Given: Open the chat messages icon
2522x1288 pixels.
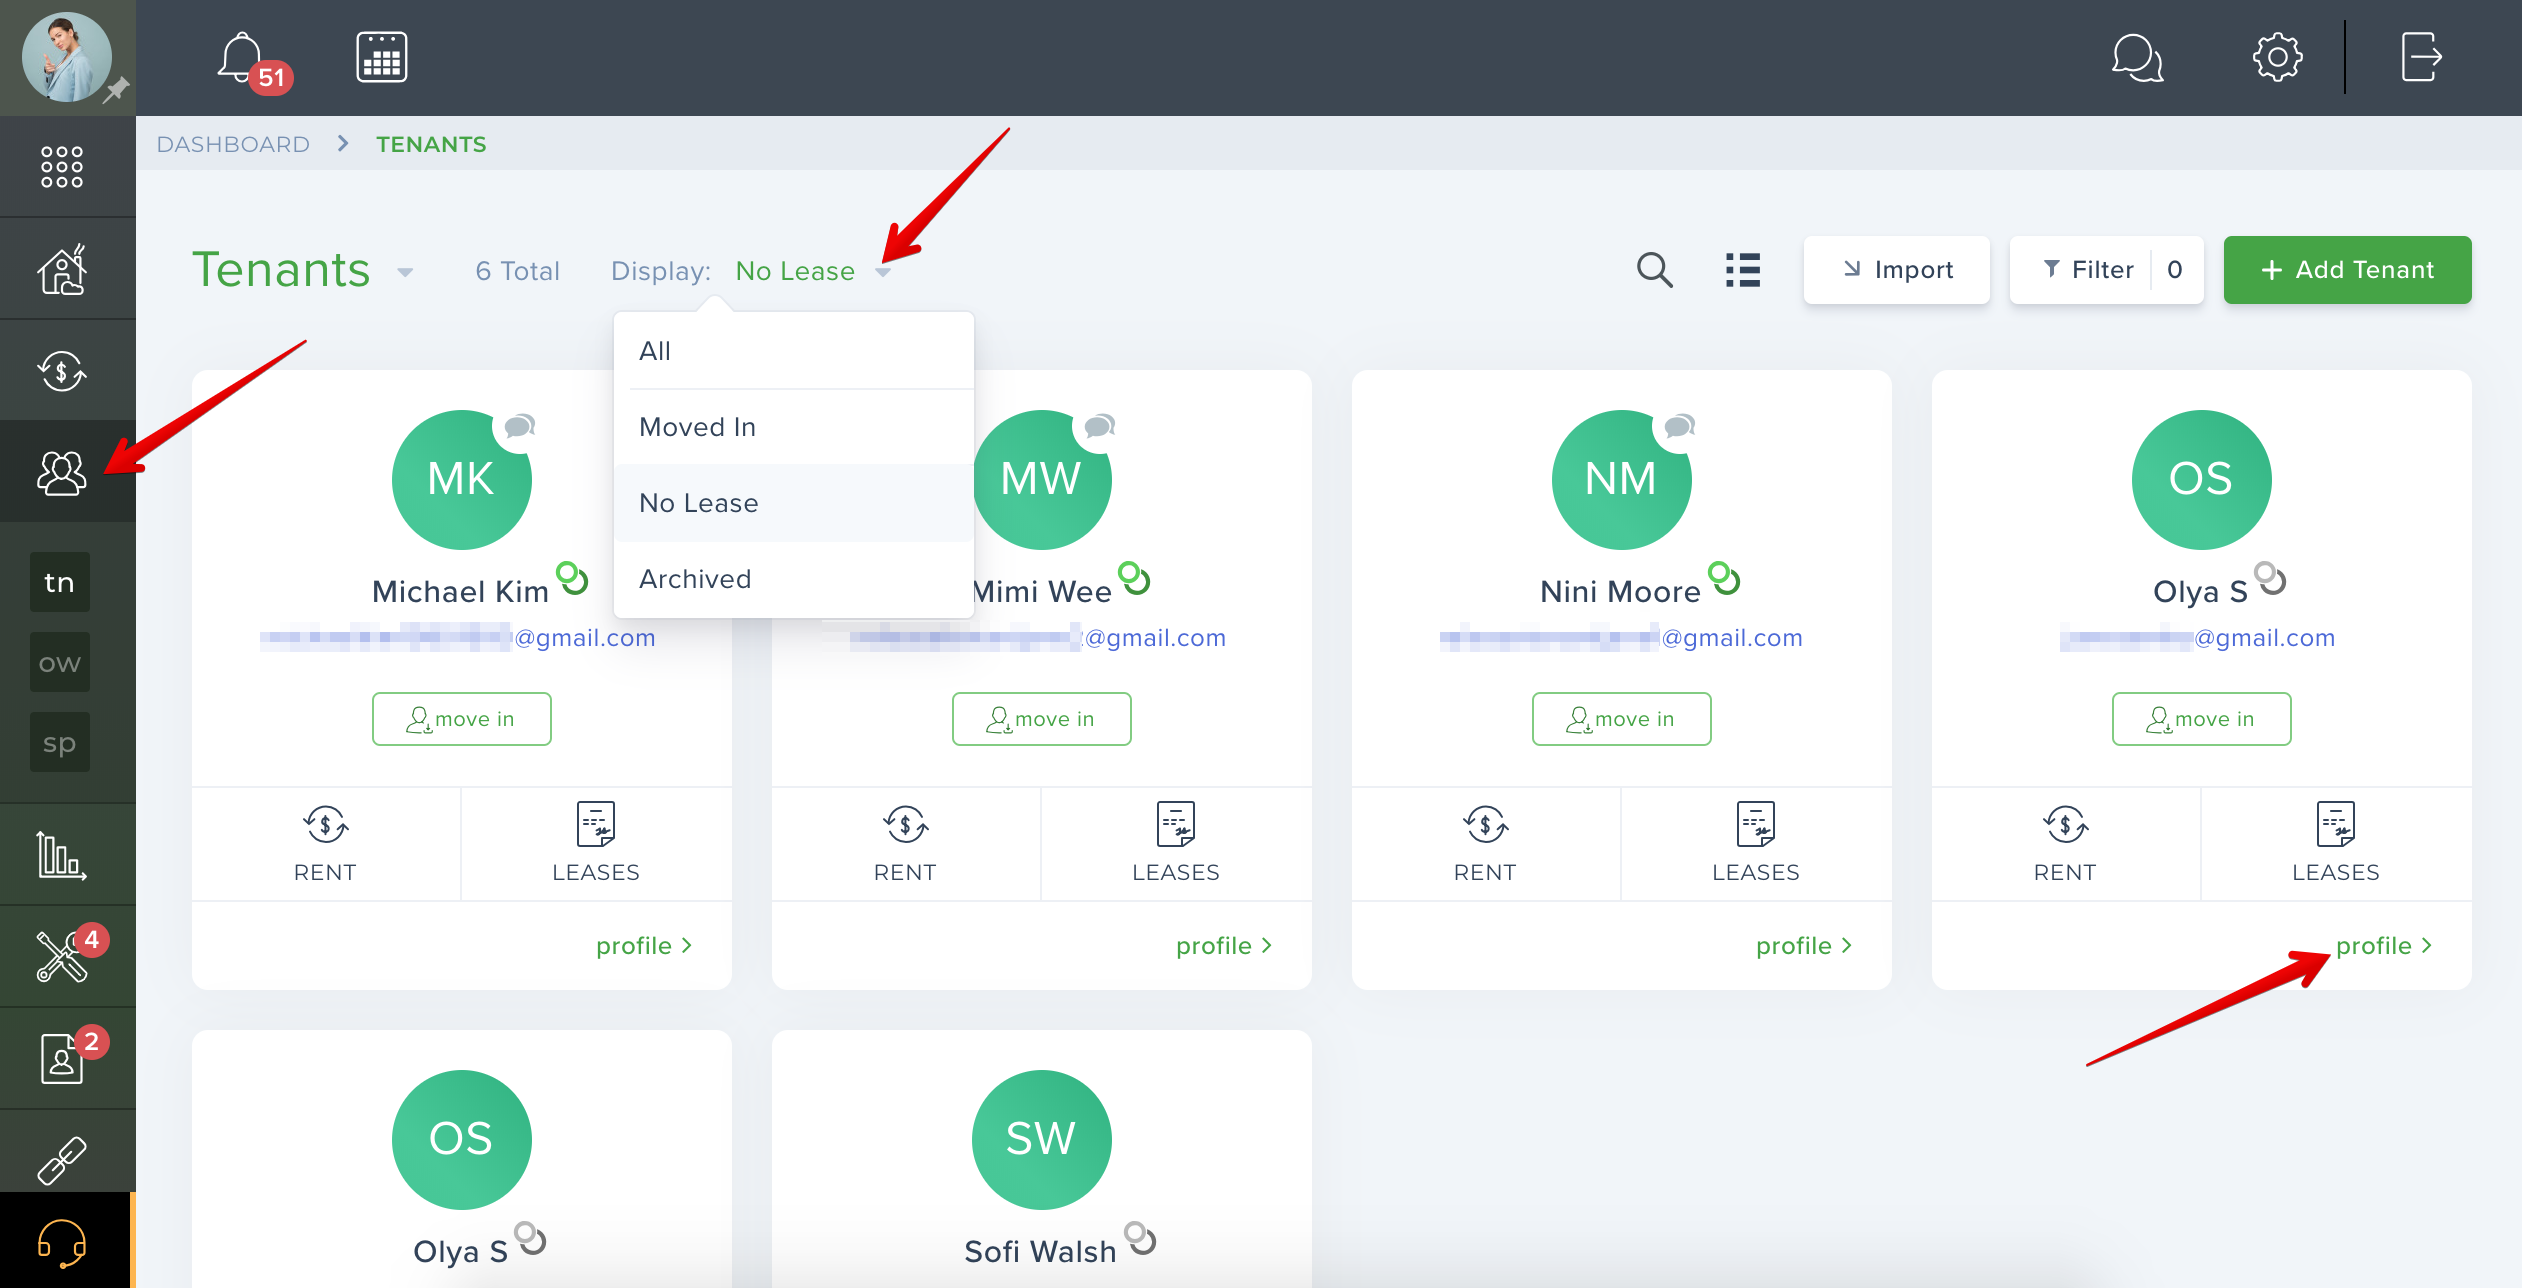Looking at the screenshot, I should pyautogui.click(x=2138, y=58).
